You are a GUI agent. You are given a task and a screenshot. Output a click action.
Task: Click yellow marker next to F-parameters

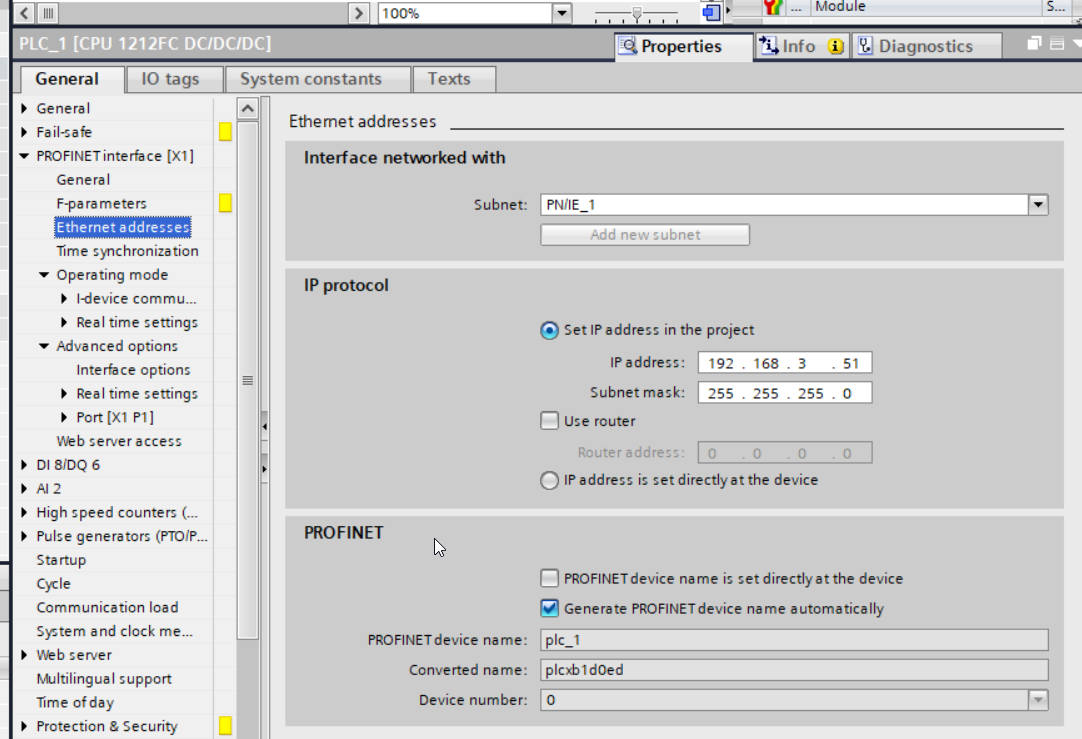click(x=225, y=203)
